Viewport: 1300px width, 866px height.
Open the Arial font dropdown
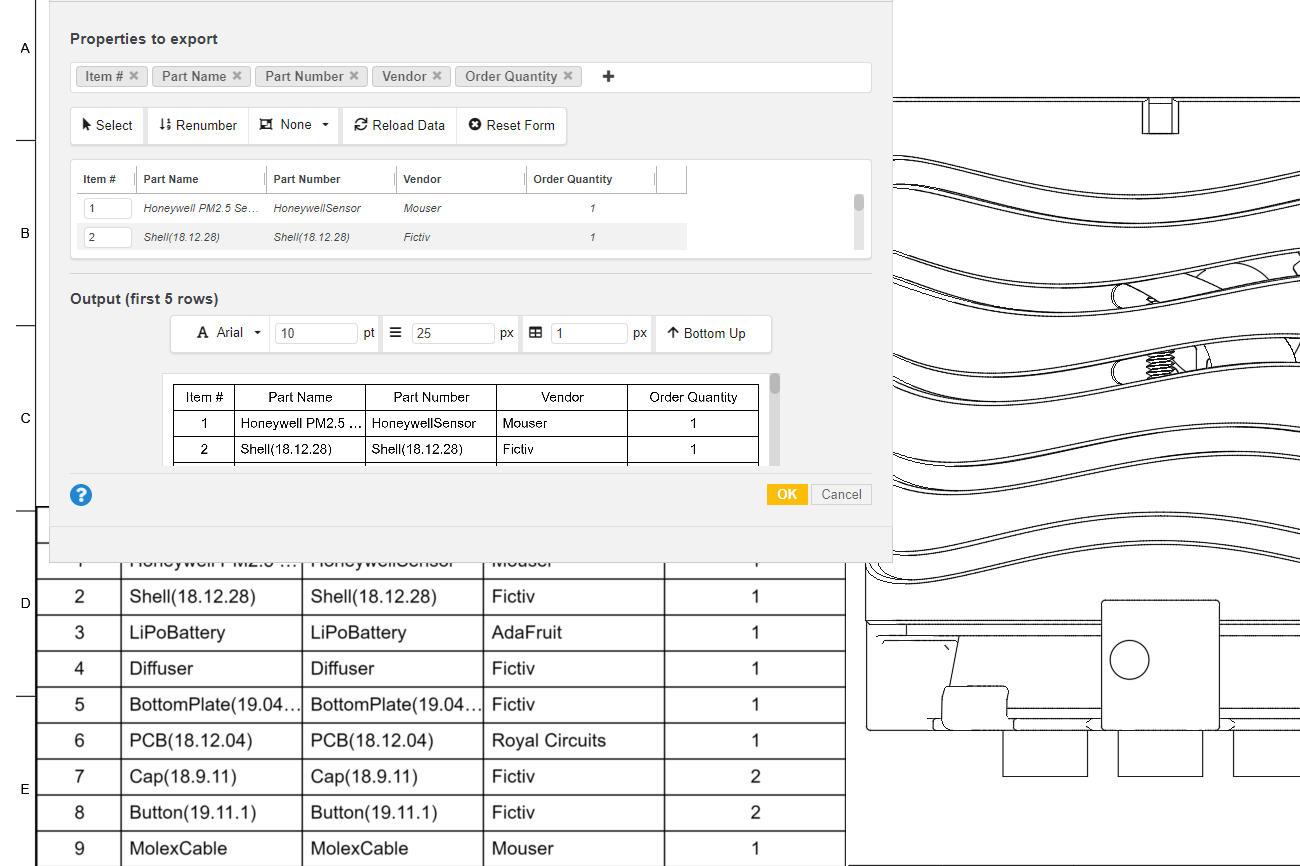pyautogui.click(x=230, y=333)
